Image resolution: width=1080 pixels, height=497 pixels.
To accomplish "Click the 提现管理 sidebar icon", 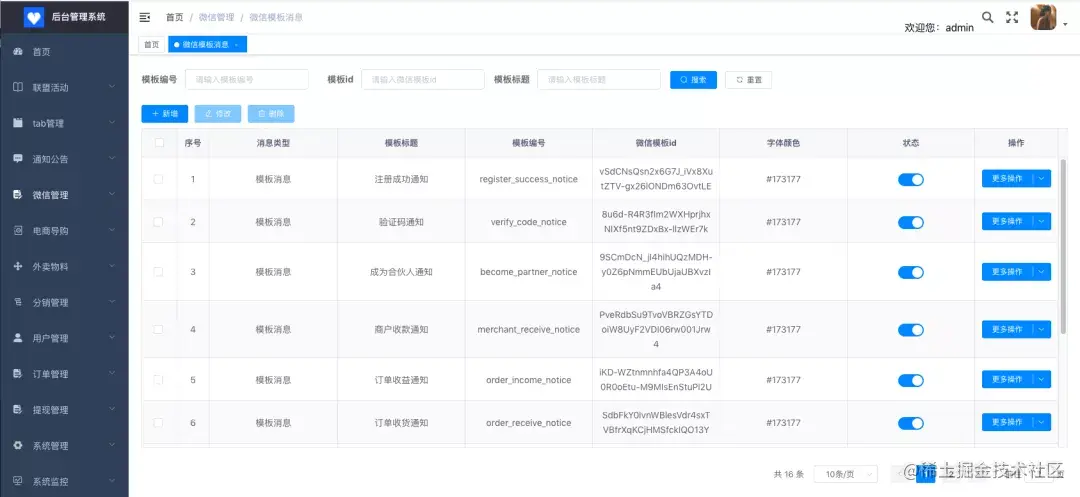I will [19, 410].
